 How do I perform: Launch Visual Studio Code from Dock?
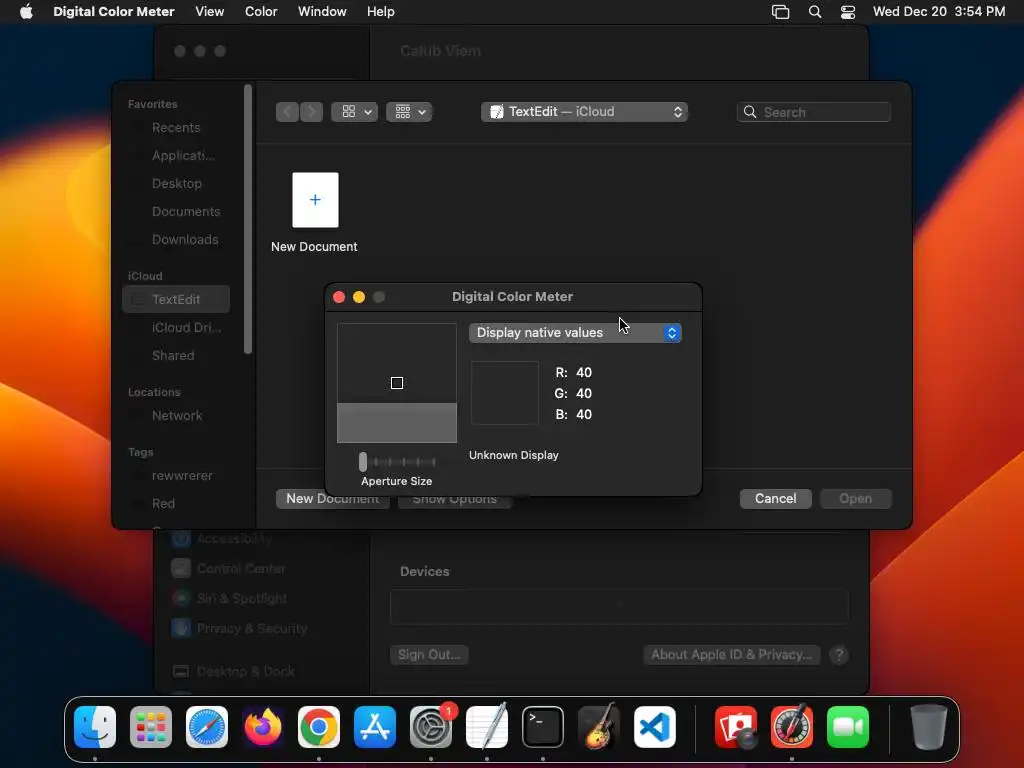654,727
